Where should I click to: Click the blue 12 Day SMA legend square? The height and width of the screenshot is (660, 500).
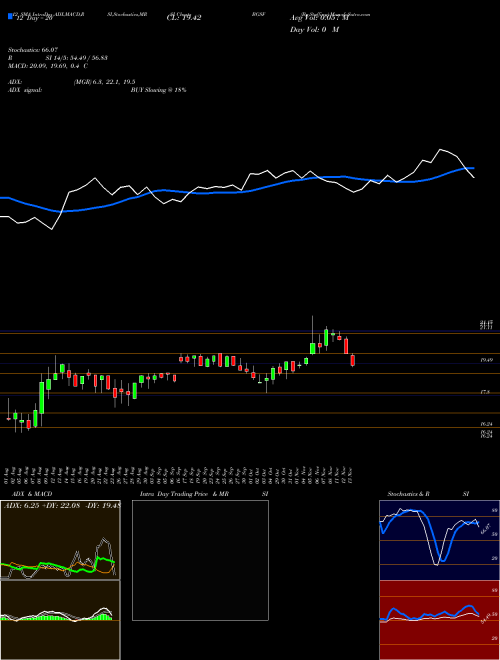pyautogui.click(x=10, y=16)
